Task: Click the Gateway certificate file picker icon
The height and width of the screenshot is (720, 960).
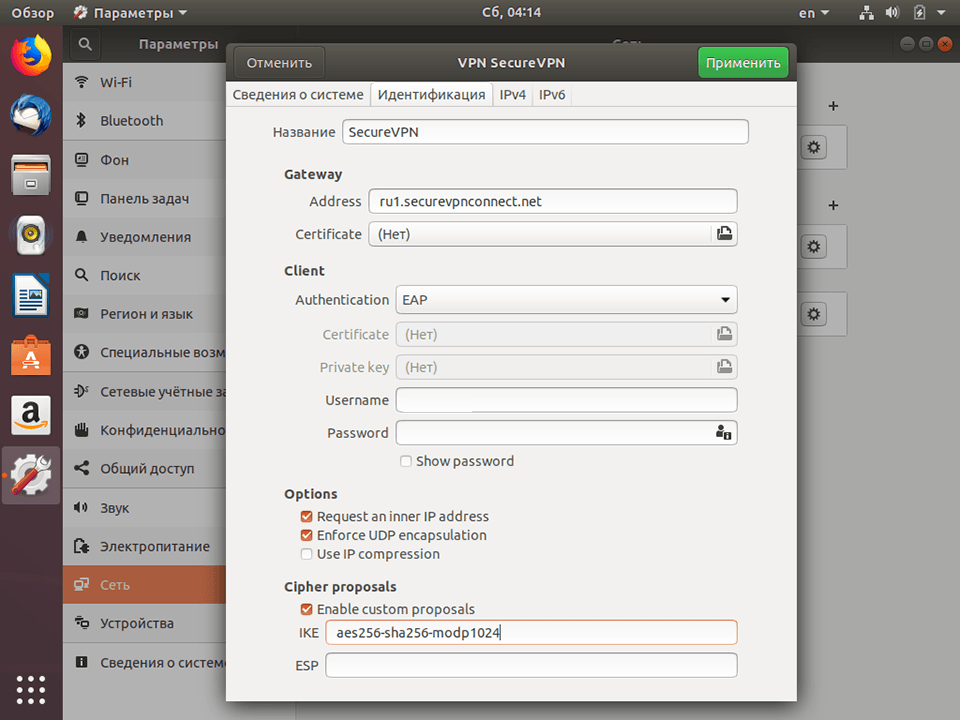Action: 724,234
